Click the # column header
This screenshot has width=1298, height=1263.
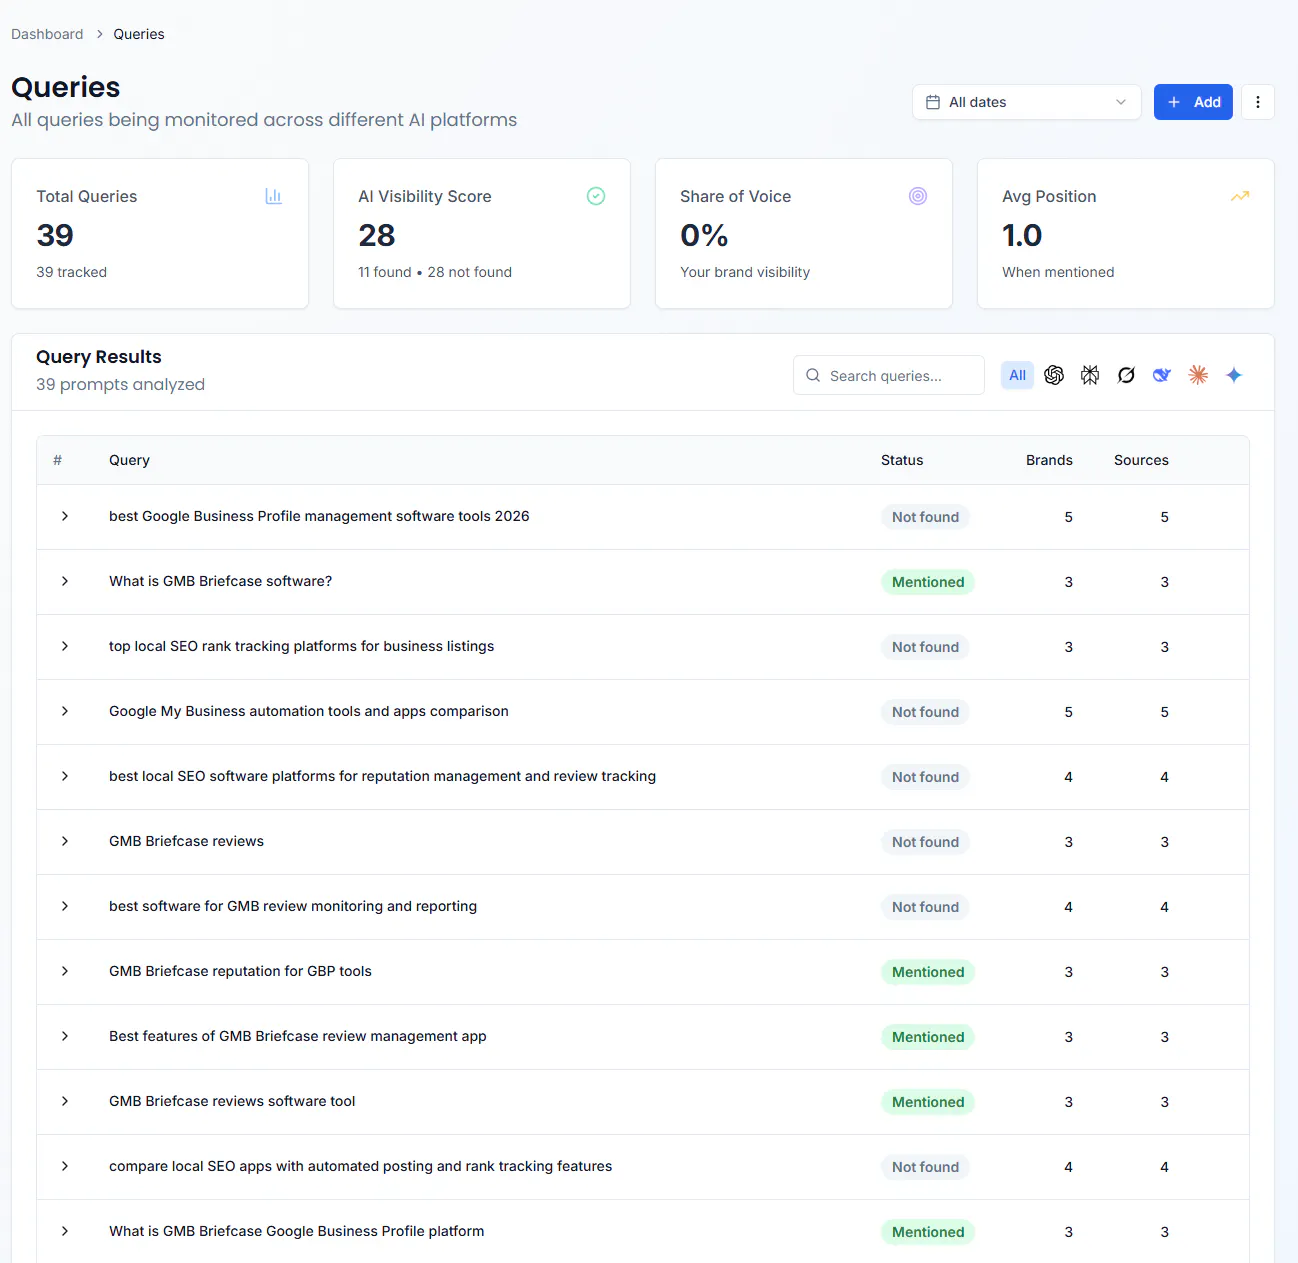click(x=57, y=460)
